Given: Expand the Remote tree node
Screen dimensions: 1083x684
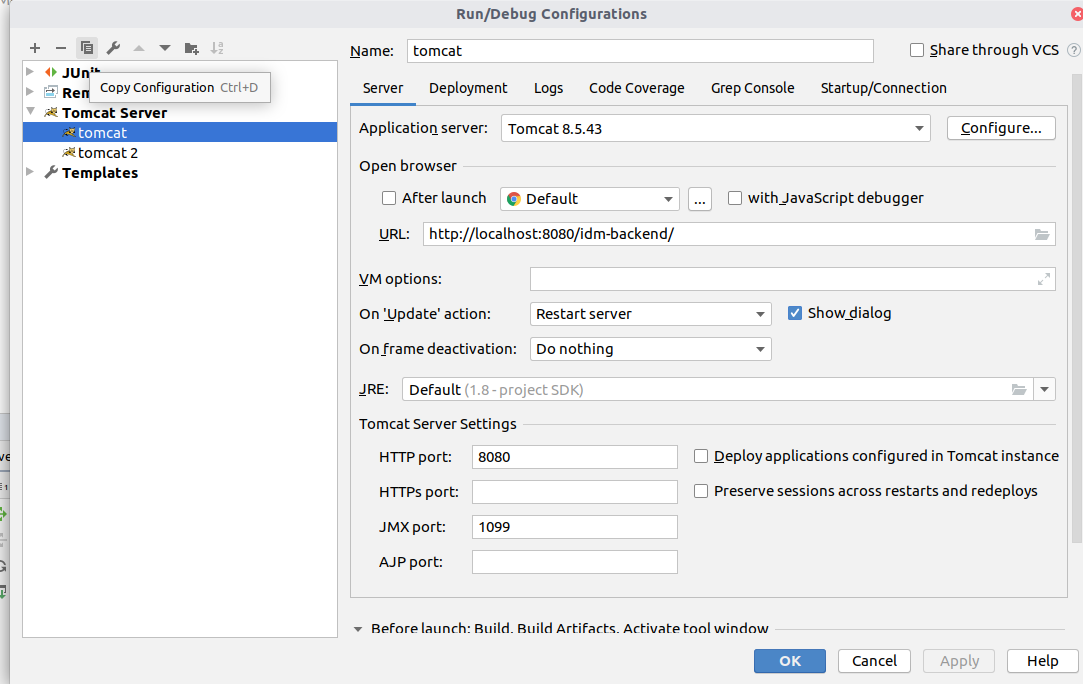Looking at the screenshot, I should [x=30, y=91].
